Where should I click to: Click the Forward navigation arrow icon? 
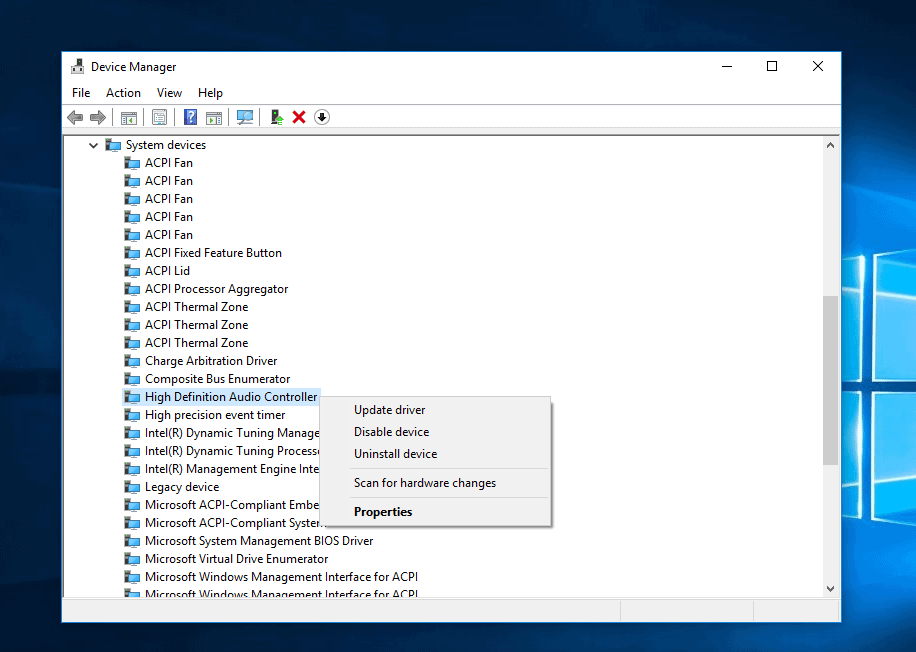coord(98,117)
